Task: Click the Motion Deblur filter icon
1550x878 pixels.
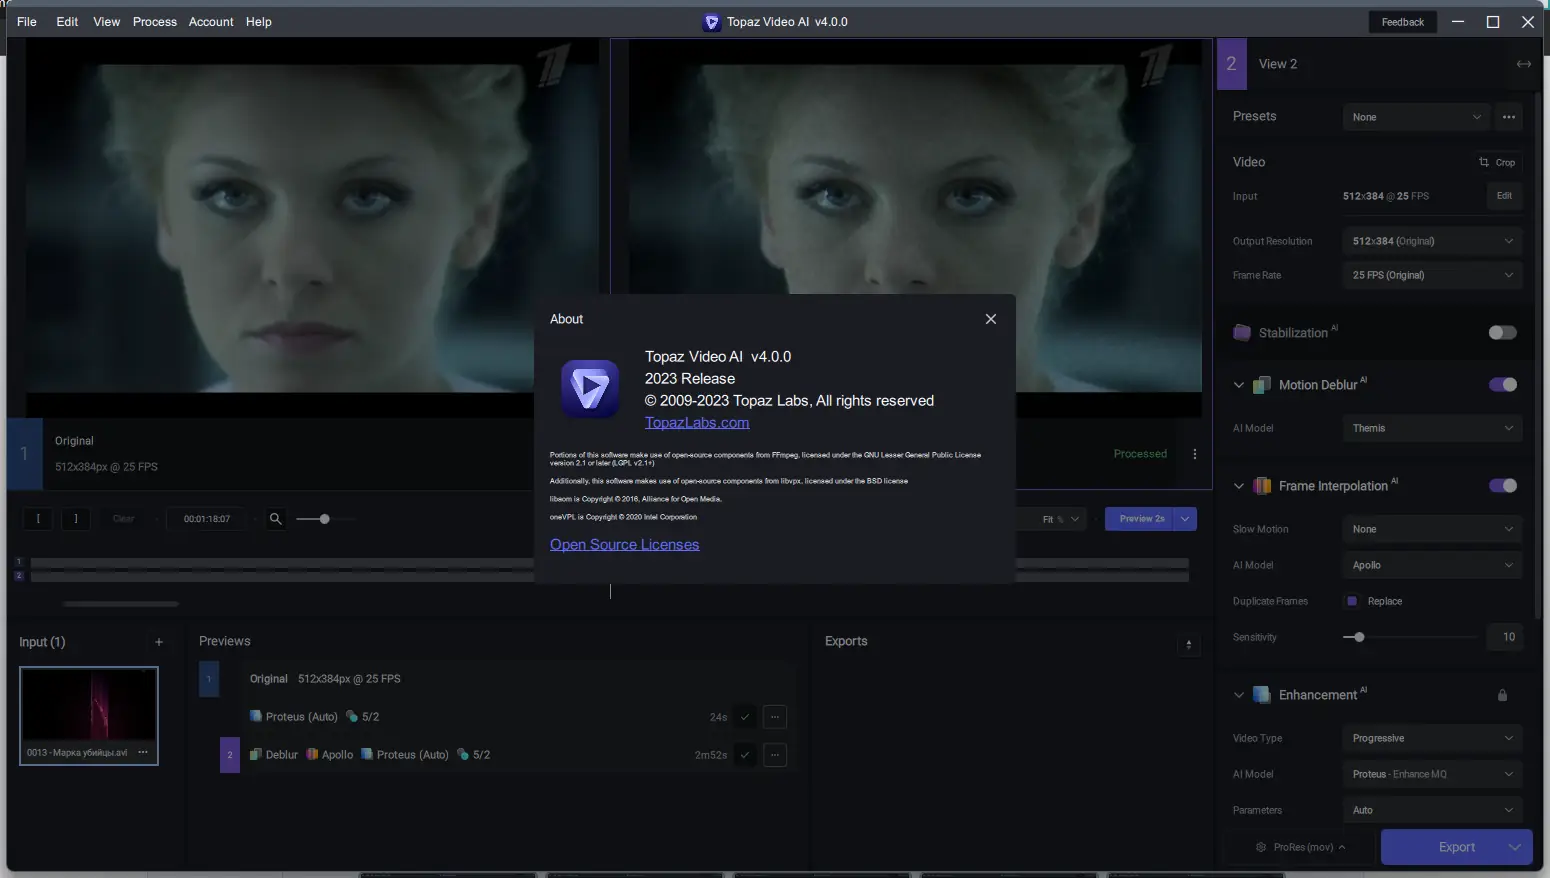Action: (1262, 385)
